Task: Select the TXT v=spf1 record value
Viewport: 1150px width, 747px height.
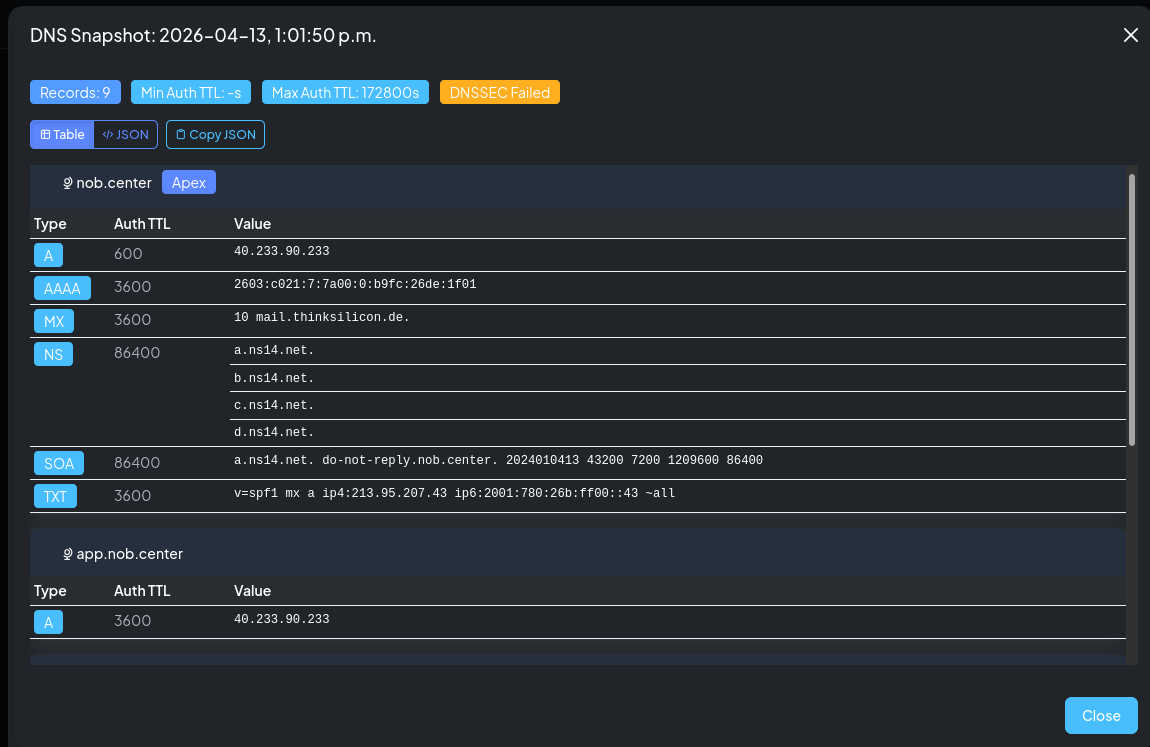Action: pos(455,493)
